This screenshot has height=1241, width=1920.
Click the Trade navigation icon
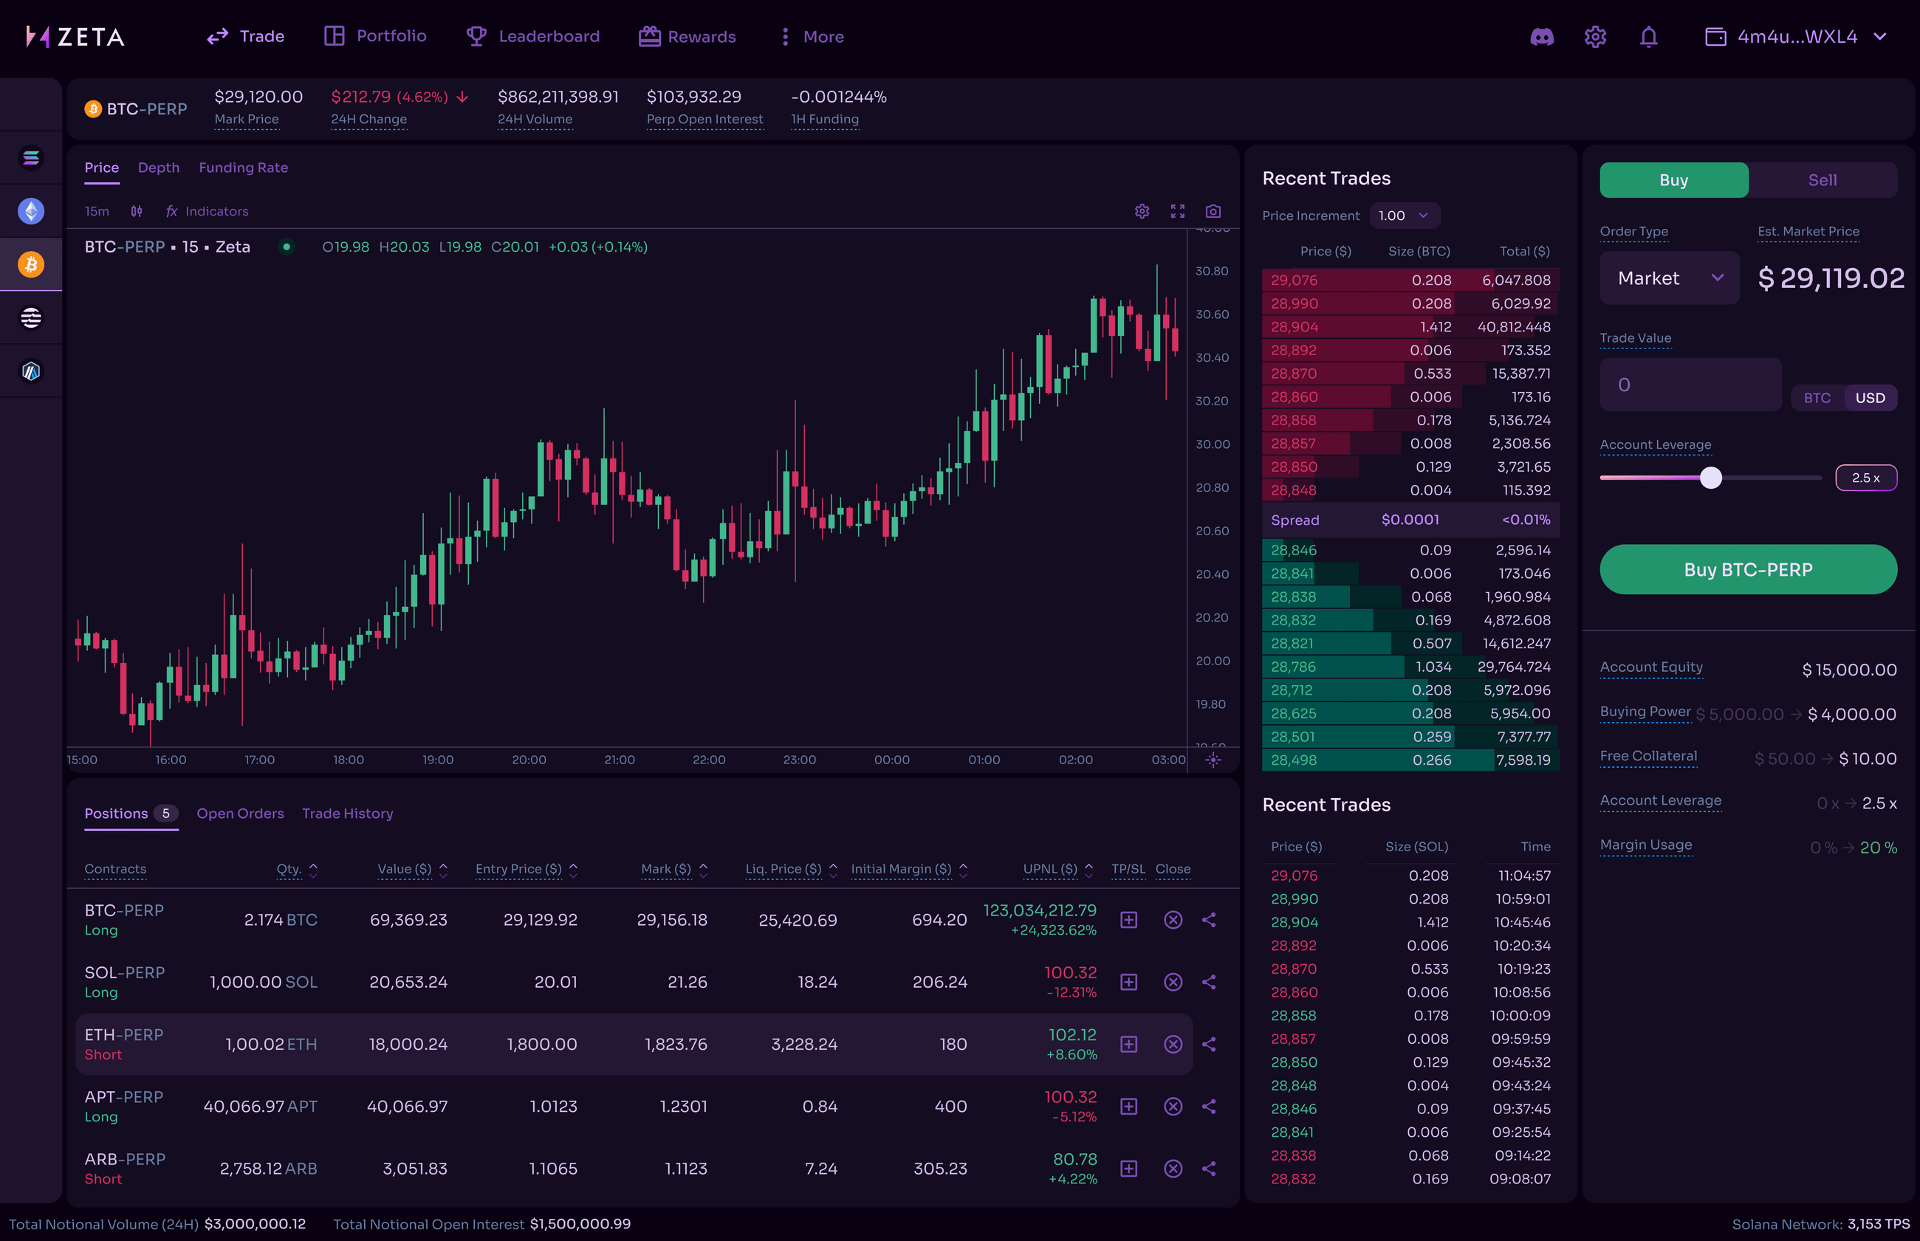click(217, 35)
